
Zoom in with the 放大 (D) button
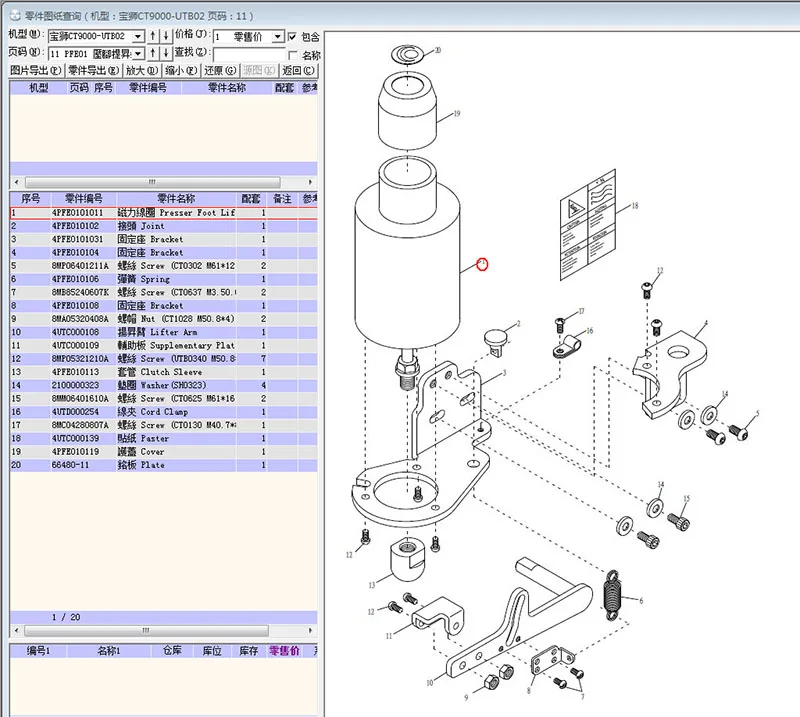142,70
